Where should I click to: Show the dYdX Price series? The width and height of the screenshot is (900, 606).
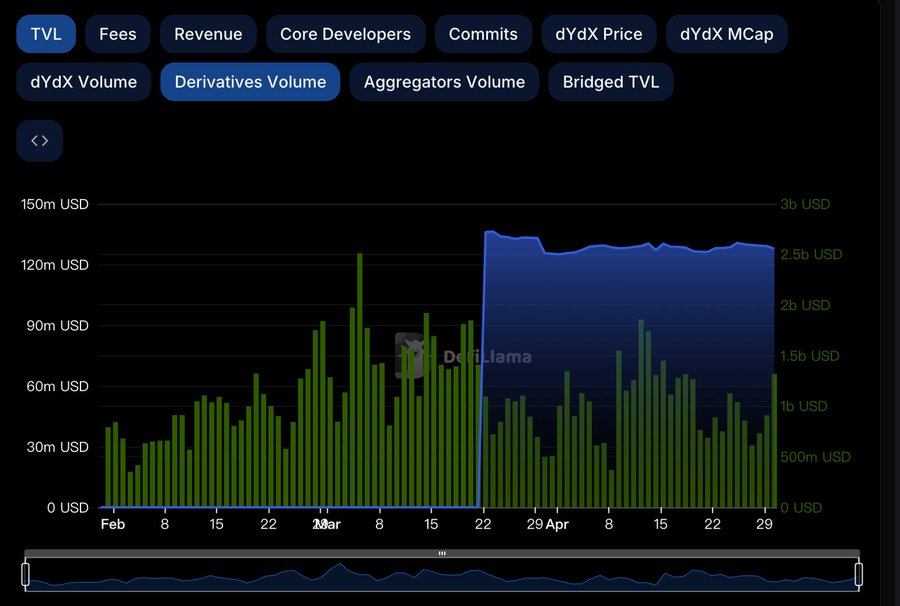599,34
